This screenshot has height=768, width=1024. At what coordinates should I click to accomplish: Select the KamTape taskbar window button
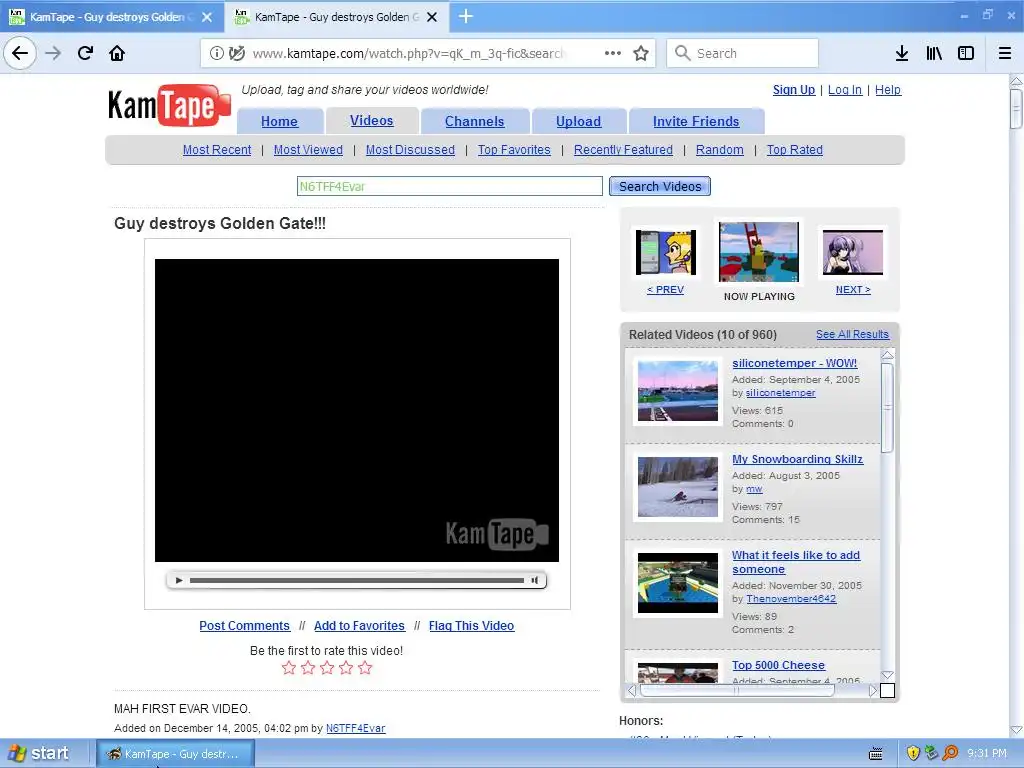coord(175,754)
